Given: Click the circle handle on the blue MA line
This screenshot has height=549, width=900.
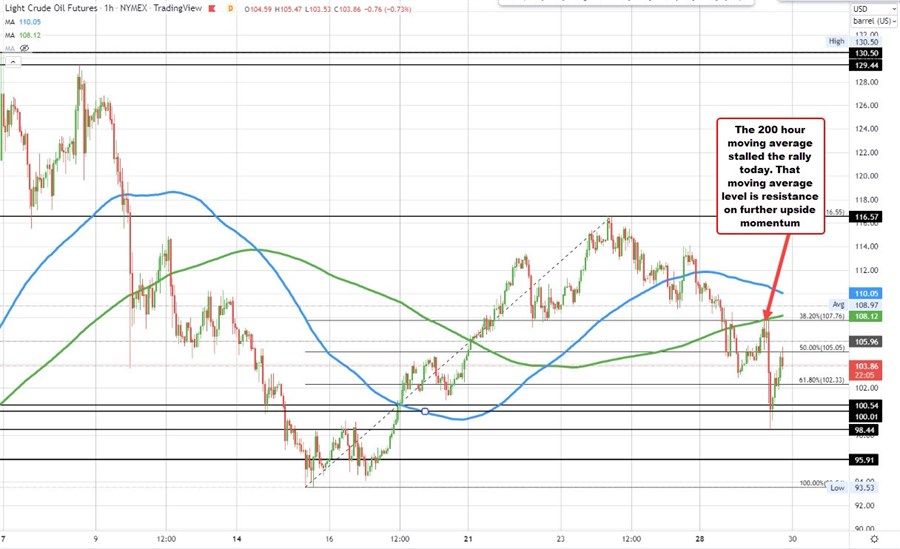Looking at the screenshot, I should [425, 411].
